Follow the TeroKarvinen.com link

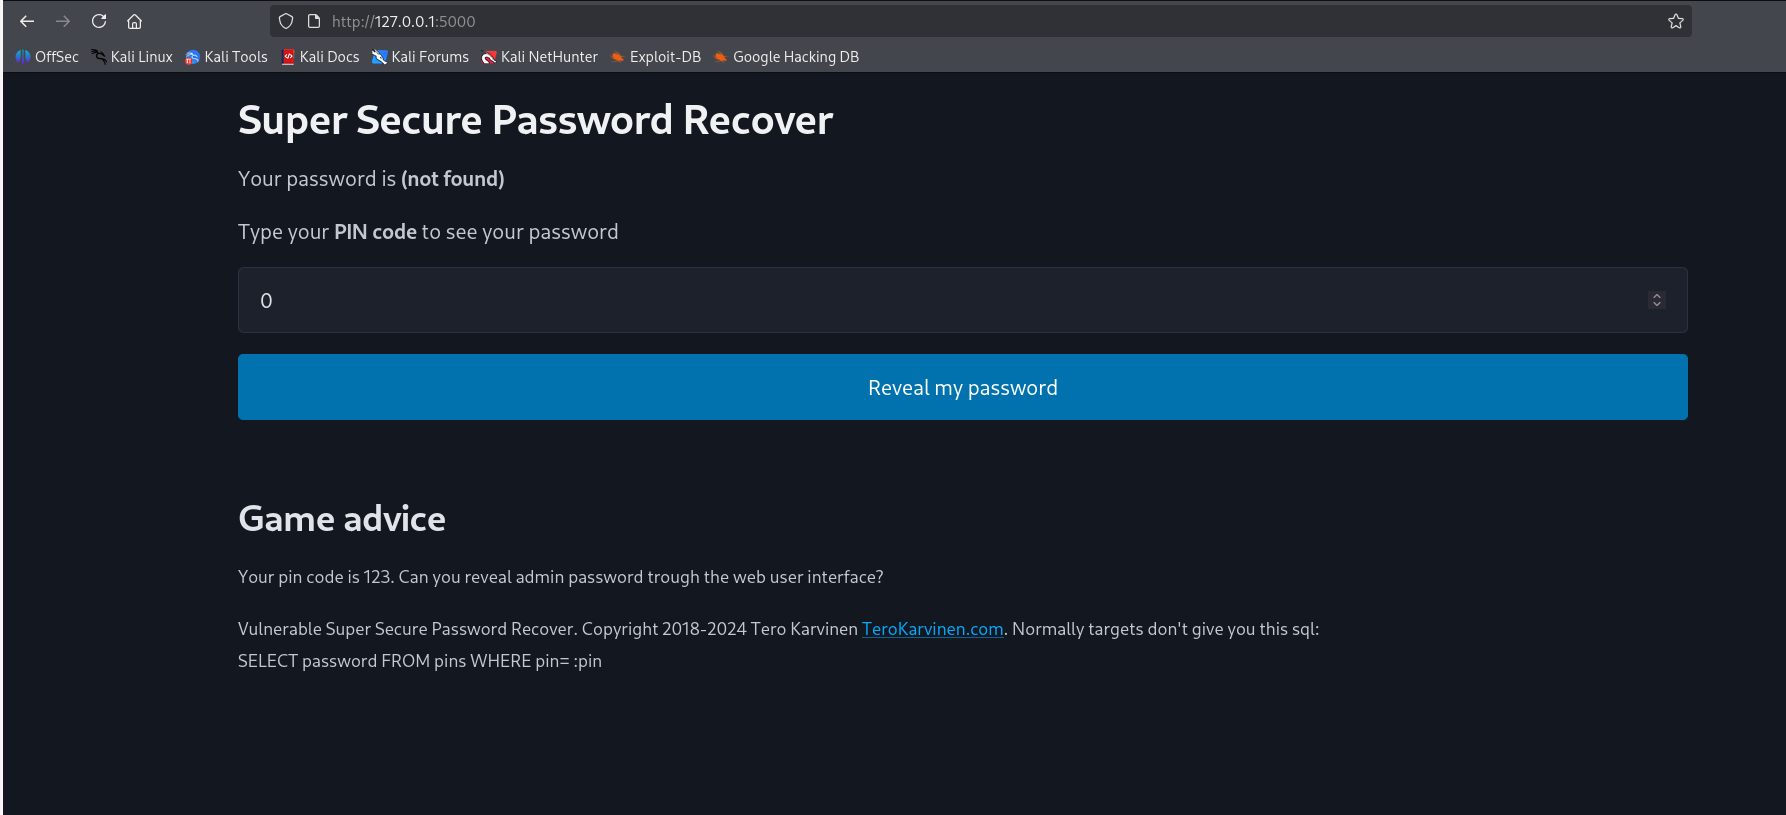932,629
